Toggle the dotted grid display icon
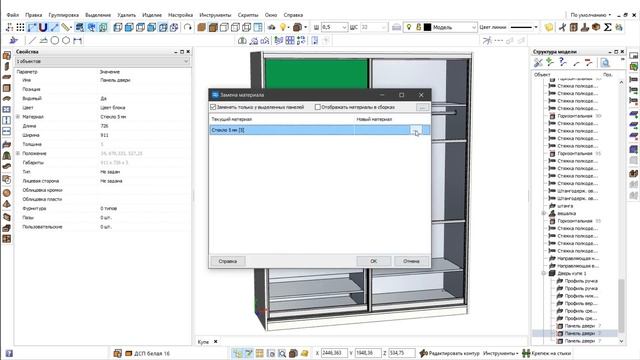The image size is (640, 360). point(20,27)
